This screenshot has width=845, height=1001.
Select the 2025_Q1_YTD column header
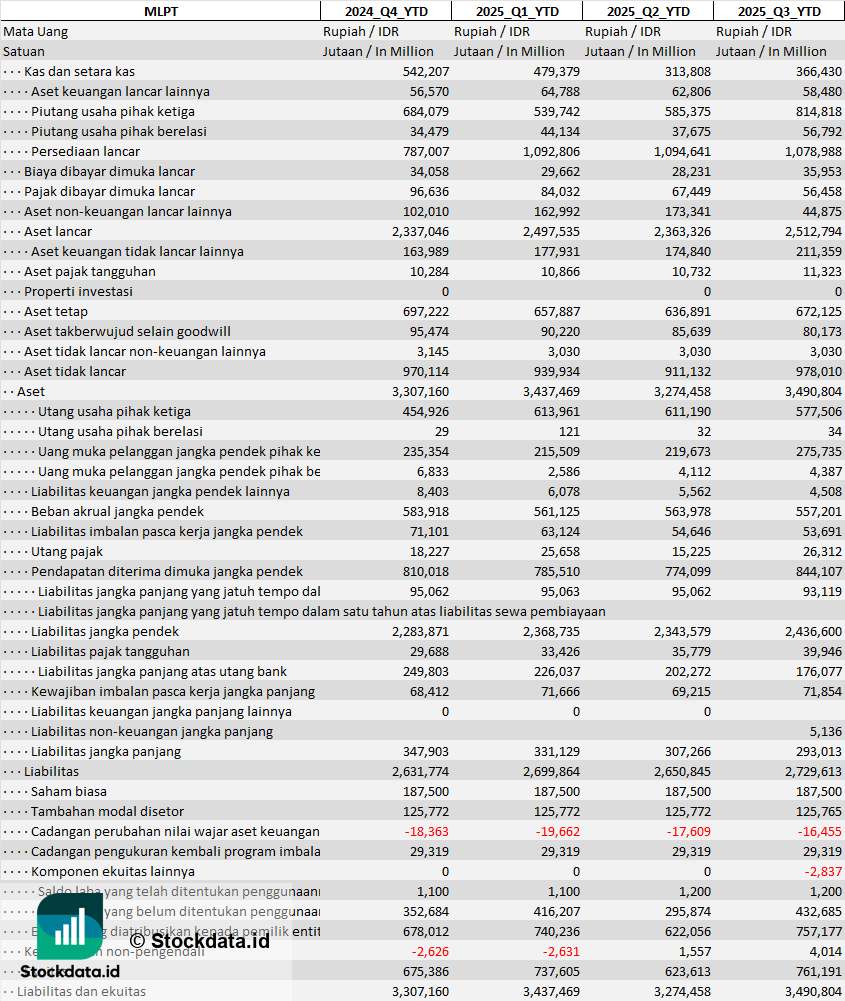coord(517,11)
